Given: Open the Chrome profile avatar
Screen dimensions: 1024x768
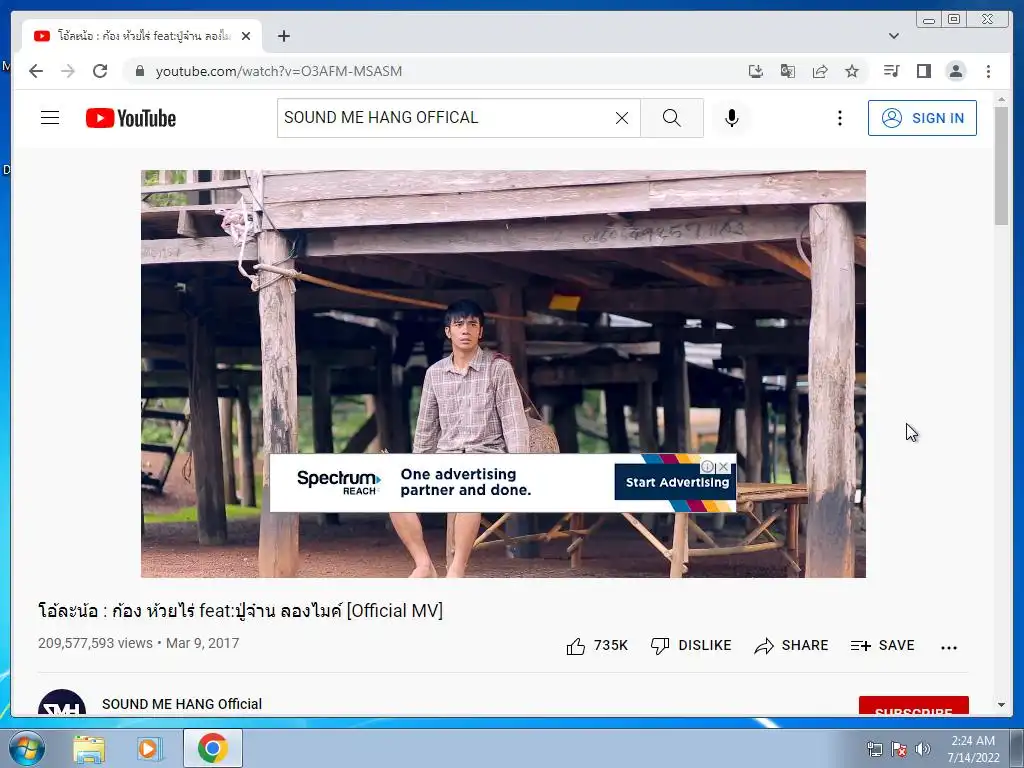Looking at the screenshot, I should 955,71.
